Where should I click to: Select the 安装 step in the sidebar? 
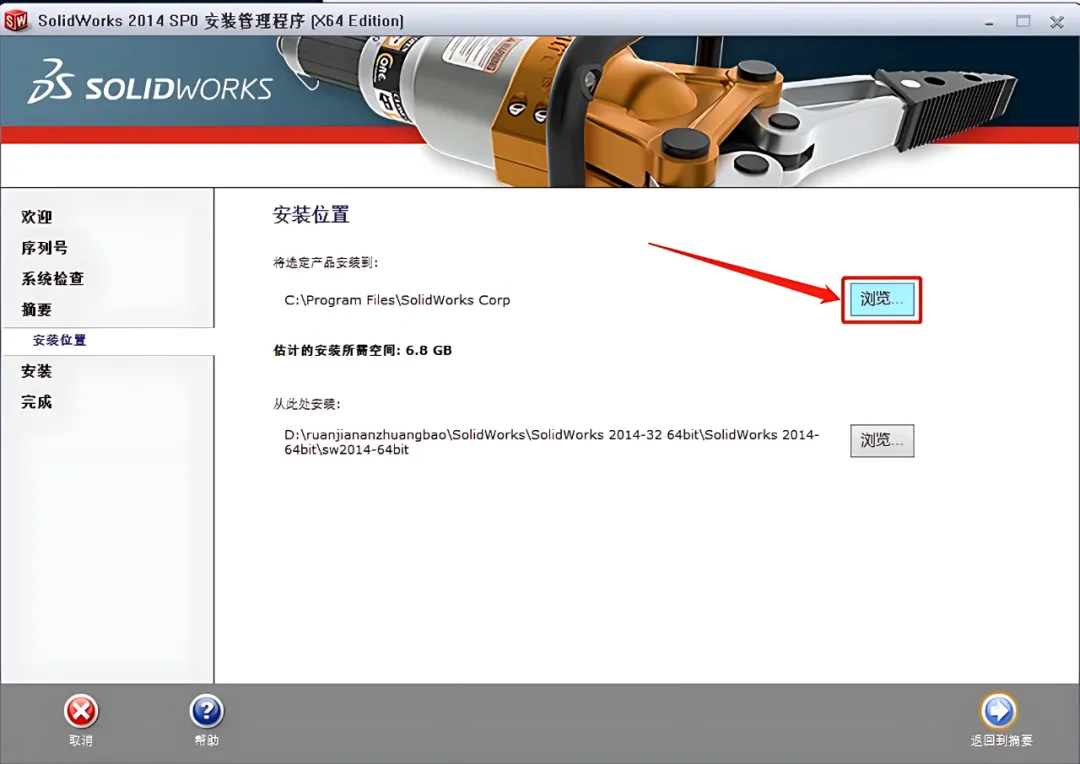pos(37,371)
